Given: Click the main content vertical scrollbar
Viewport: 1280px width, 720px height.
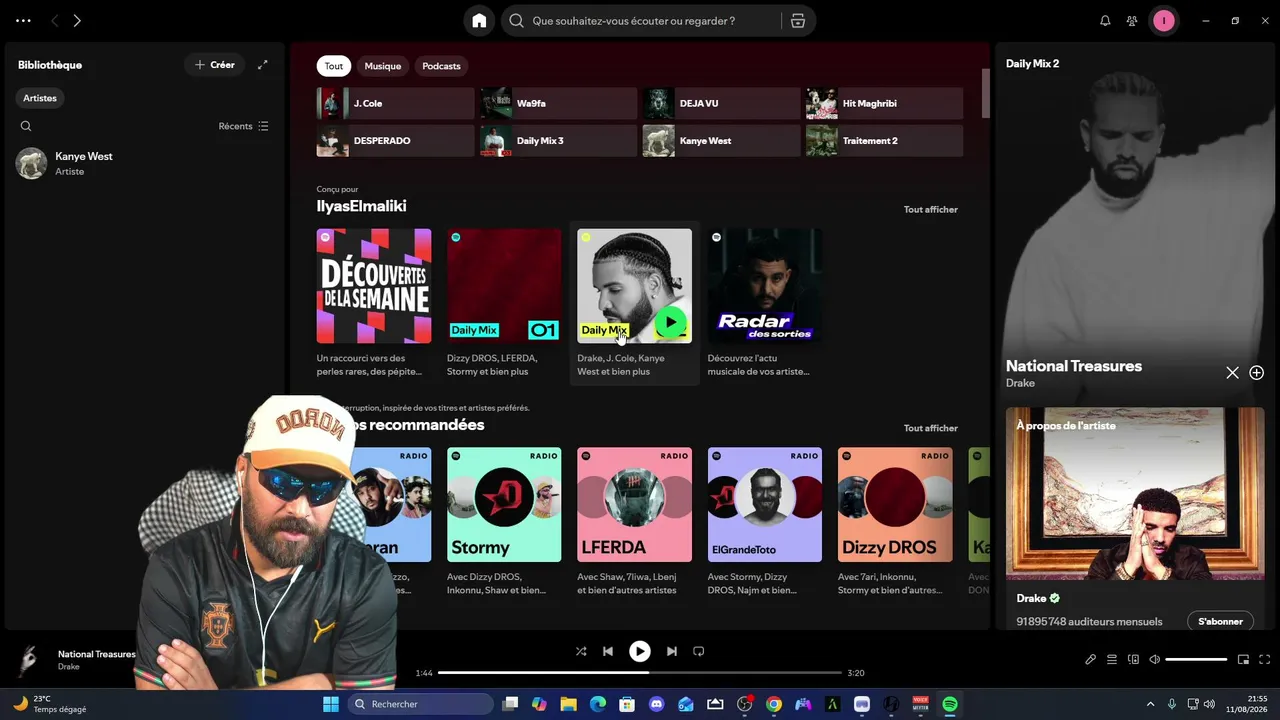Looking at the screenshot, I should (x=986, y=93).
